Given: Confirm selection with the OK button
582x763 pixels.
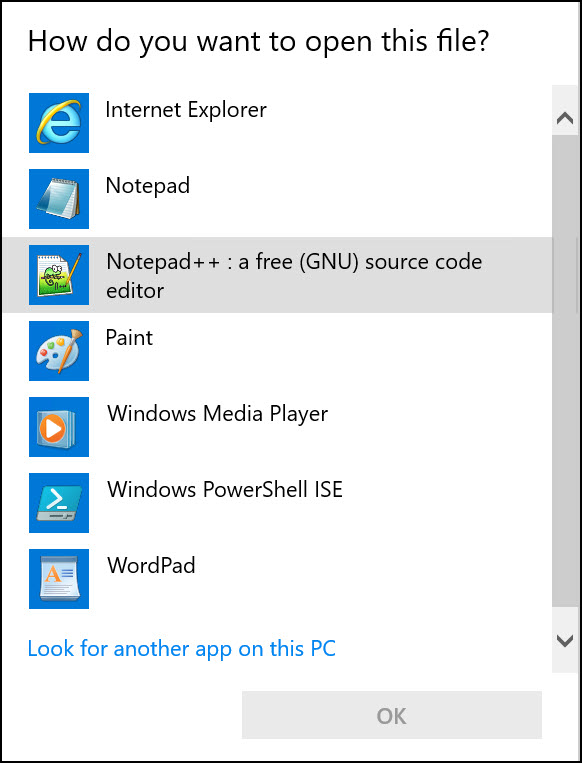Looking at the screenshot, I should click(392, 715).
